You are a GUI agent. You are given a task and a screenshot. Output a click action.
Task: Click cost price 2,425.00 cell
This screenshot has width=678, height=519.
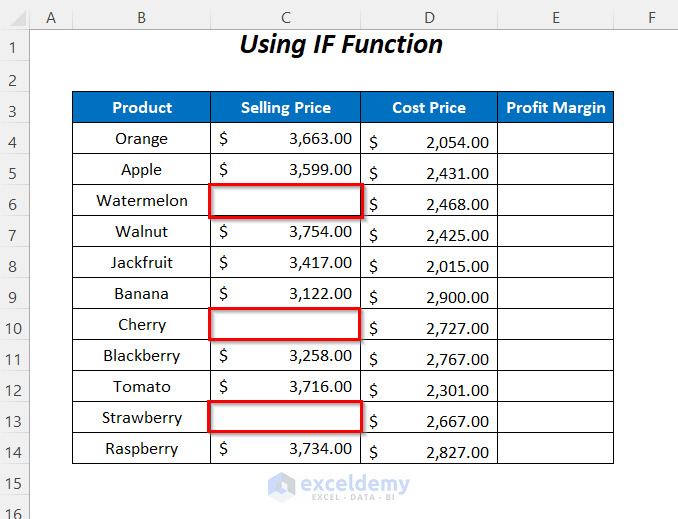429,231
